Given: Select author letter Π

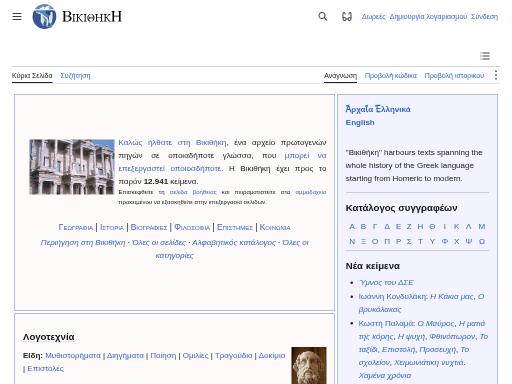Looking at the screenshot, I should 387,241.
